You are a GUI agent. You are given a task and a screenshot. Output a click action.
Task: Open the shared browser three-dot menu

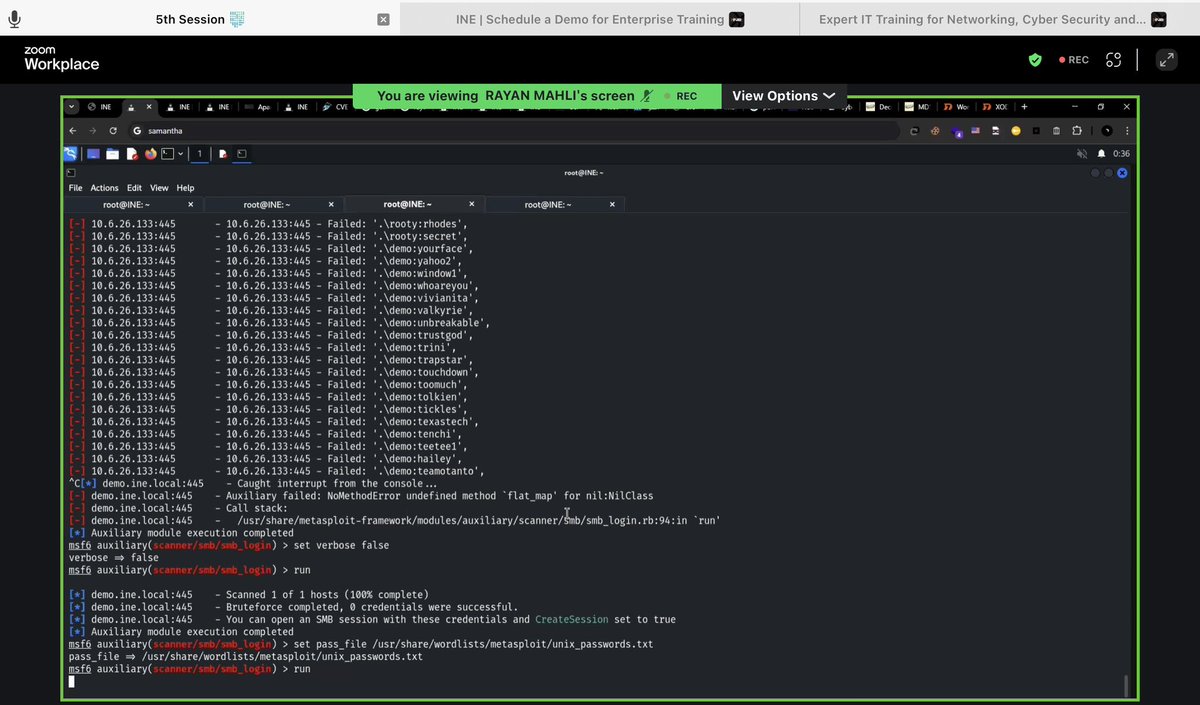click(x=1126, y=131)
